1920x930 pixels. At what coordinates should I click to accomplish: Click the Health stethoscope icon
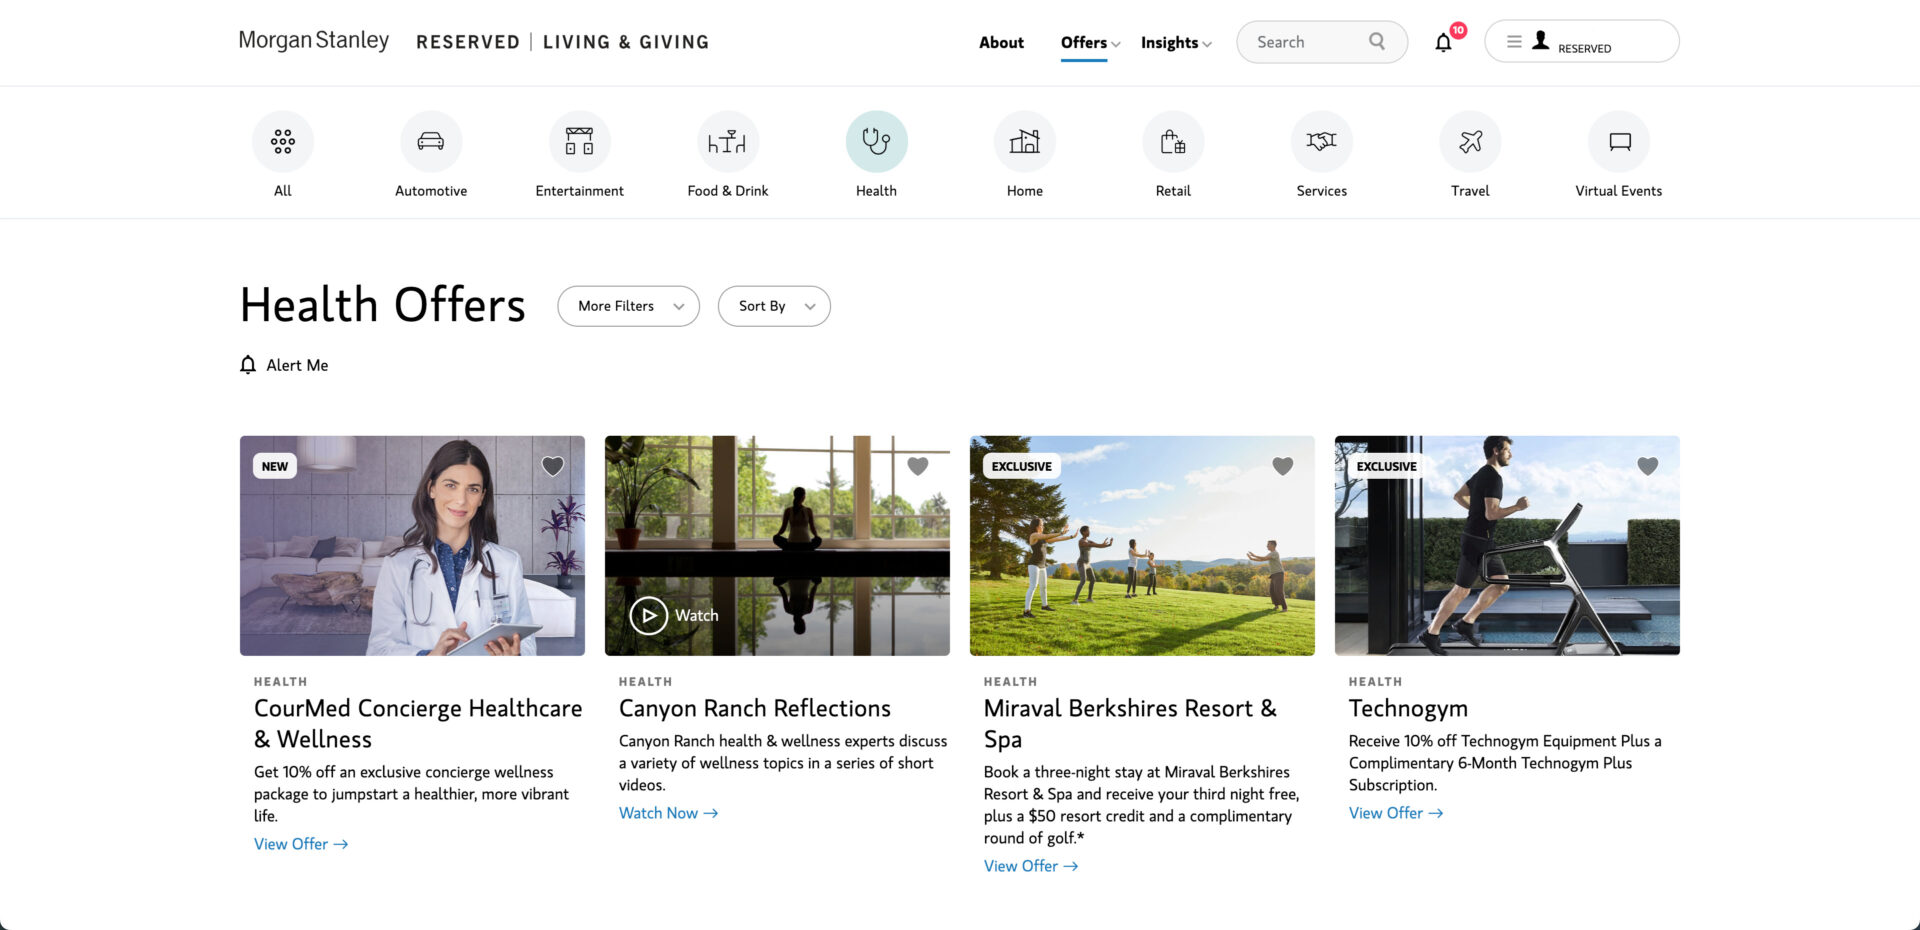coord(876,142)
